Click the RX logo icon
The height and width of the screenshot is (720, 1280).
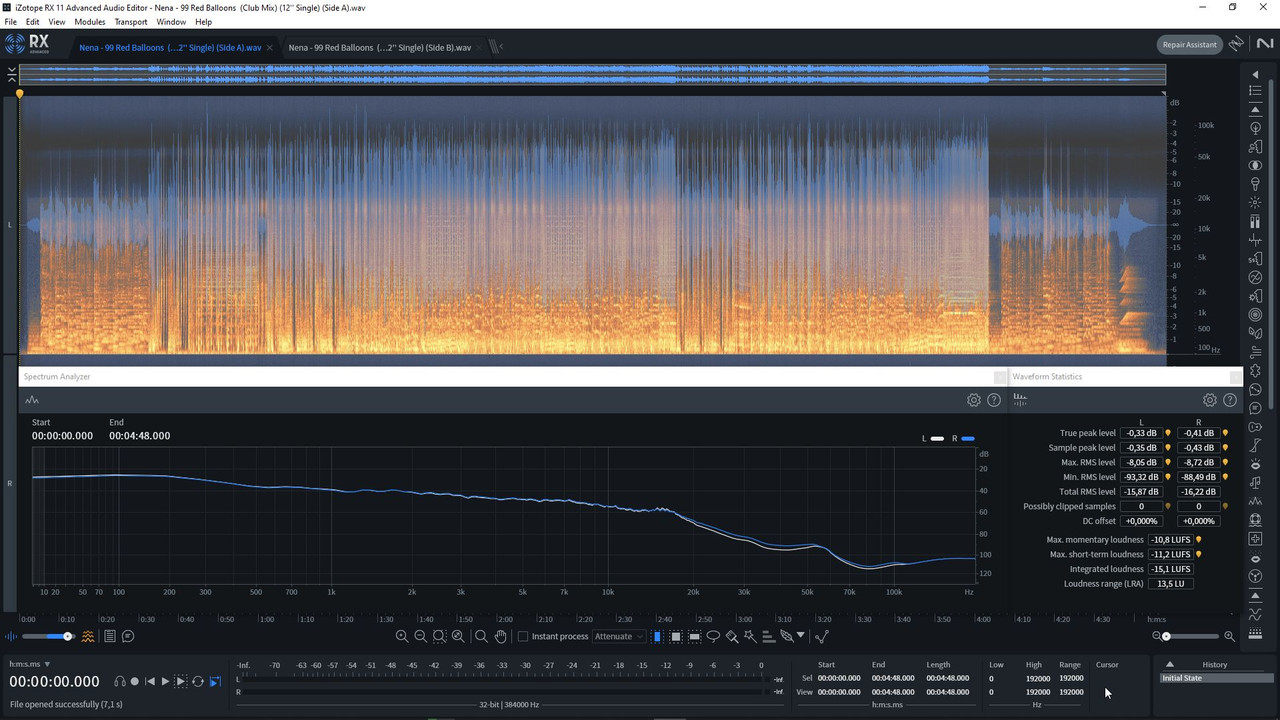pos(27,44)
